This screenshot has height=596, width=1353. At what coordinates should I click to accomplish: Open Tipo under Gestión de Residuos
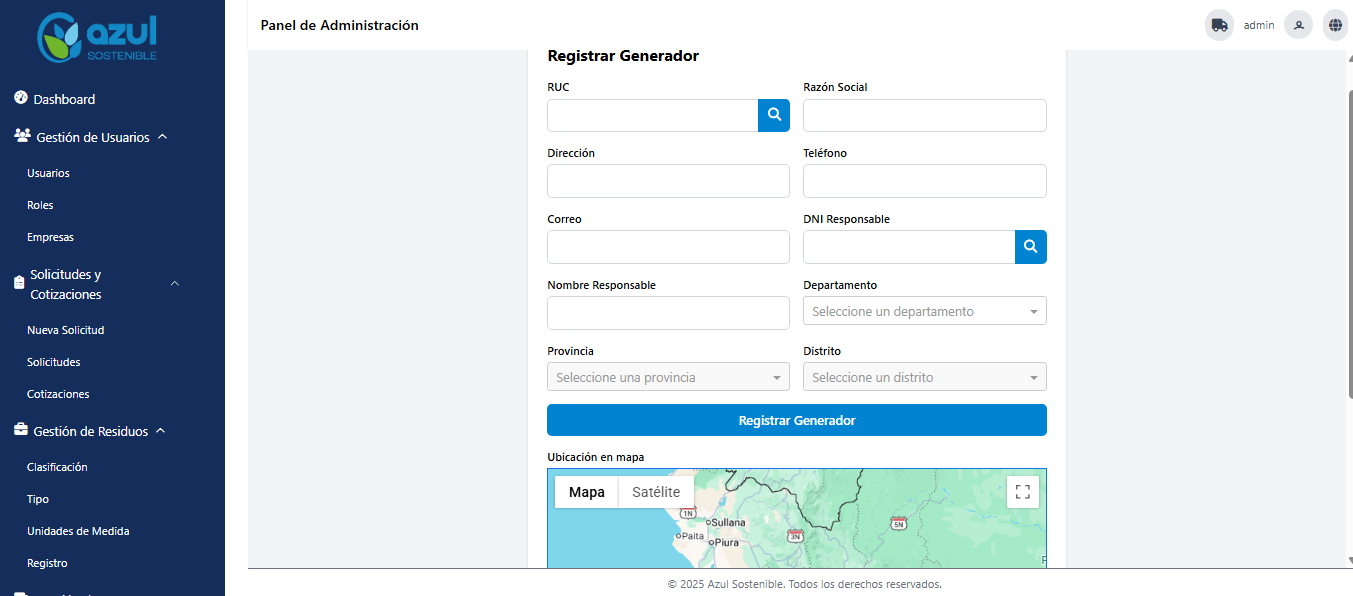tap(38, 499)
